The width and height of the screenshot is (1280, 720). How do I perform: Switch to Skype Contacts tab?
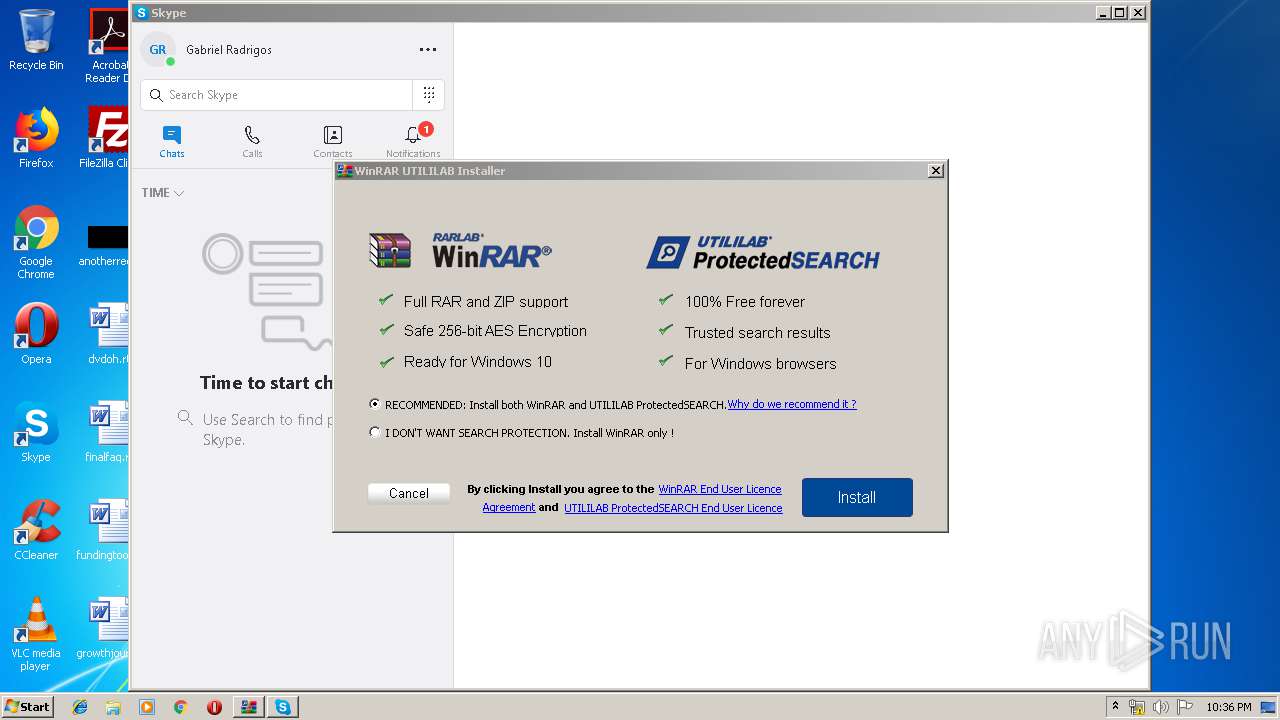click(333, 141)
